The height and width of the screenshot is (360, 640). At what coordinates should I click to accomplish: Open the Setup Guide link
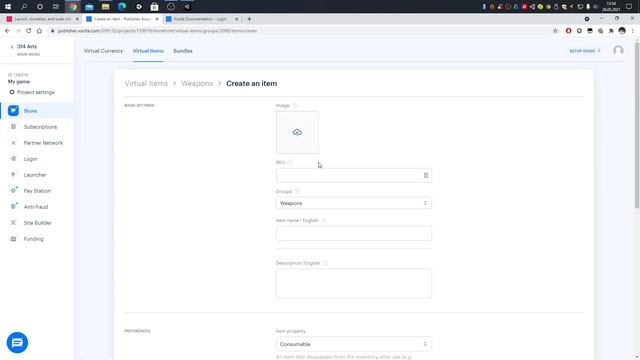click(585, 51)
